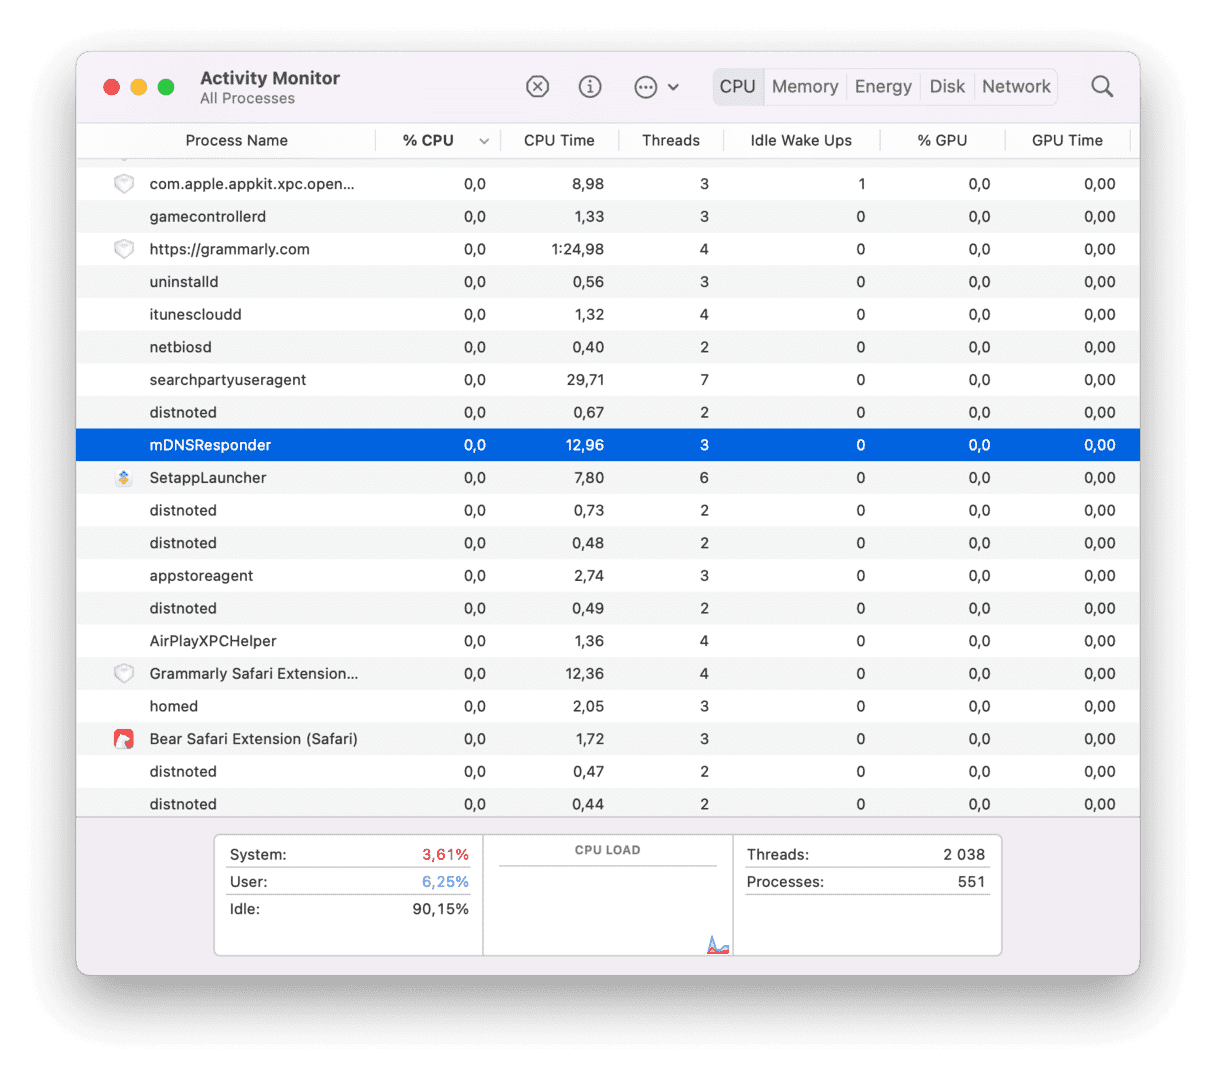Click the shield icon beside https://grammarly.com
This screenshot has width=1216, height=1076.
(124, 249)
